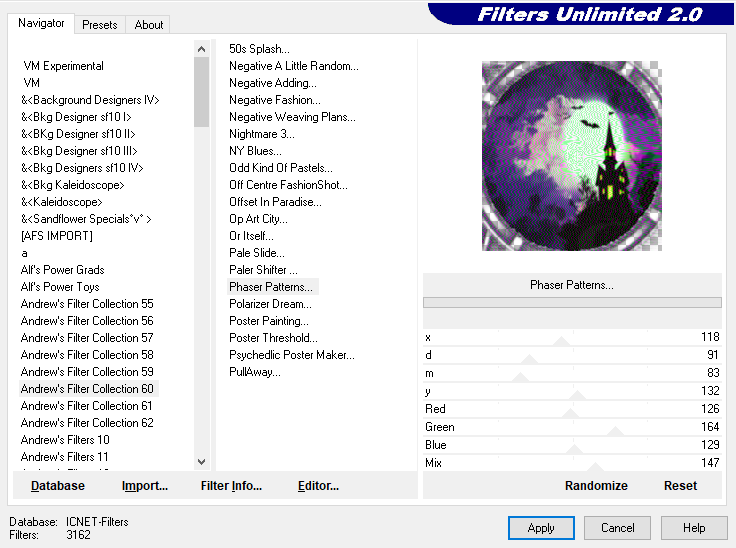
Task: Pick the Psychedlic Poster Maker filter
Action: click(291, 355)
